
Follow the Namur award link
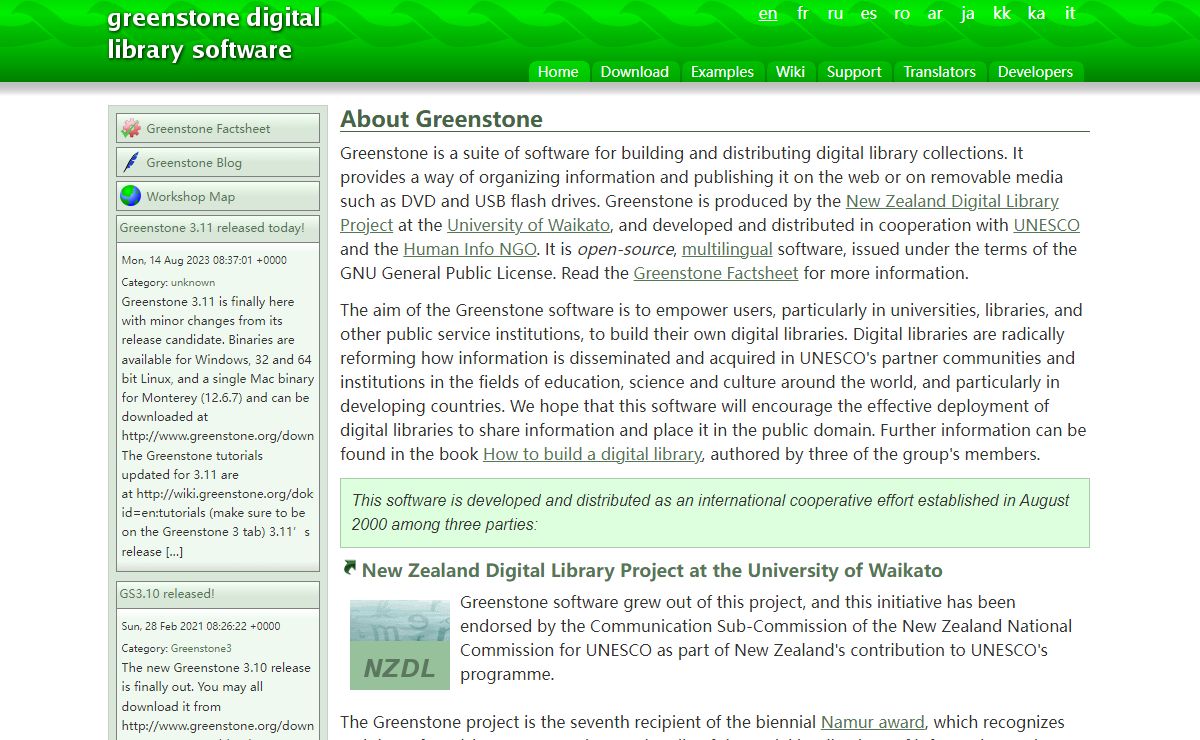(x=873, y=722)
